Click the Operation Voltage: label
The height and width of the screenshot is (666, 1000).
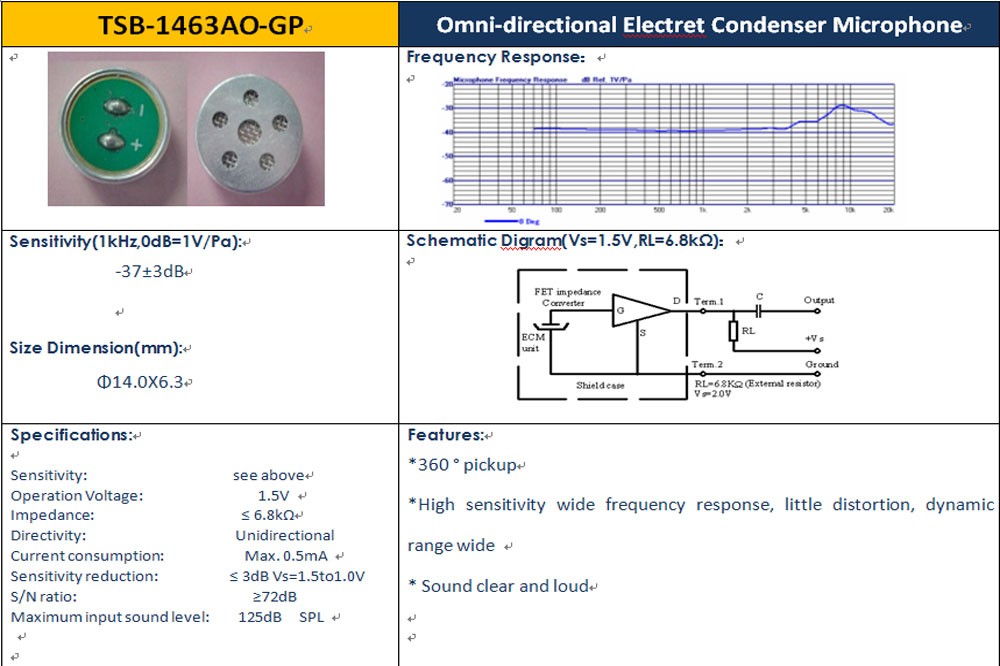click(77, 496)
